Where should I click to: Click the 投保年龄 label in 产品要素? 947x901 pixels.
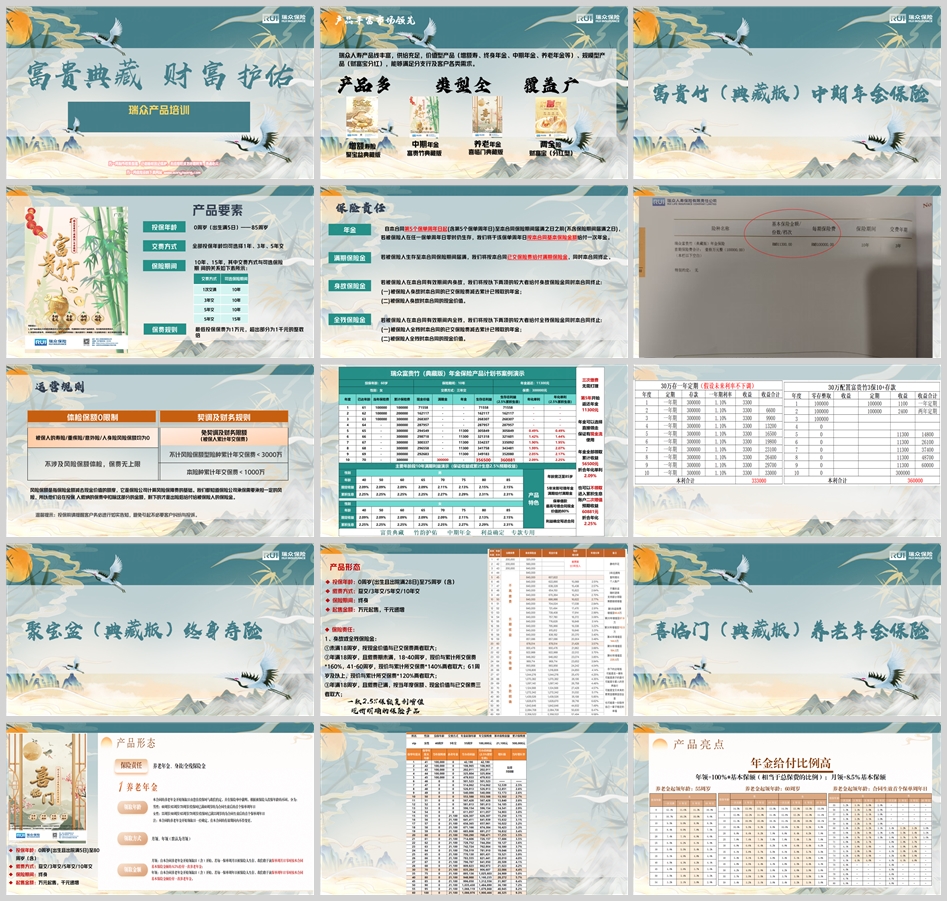164,227
